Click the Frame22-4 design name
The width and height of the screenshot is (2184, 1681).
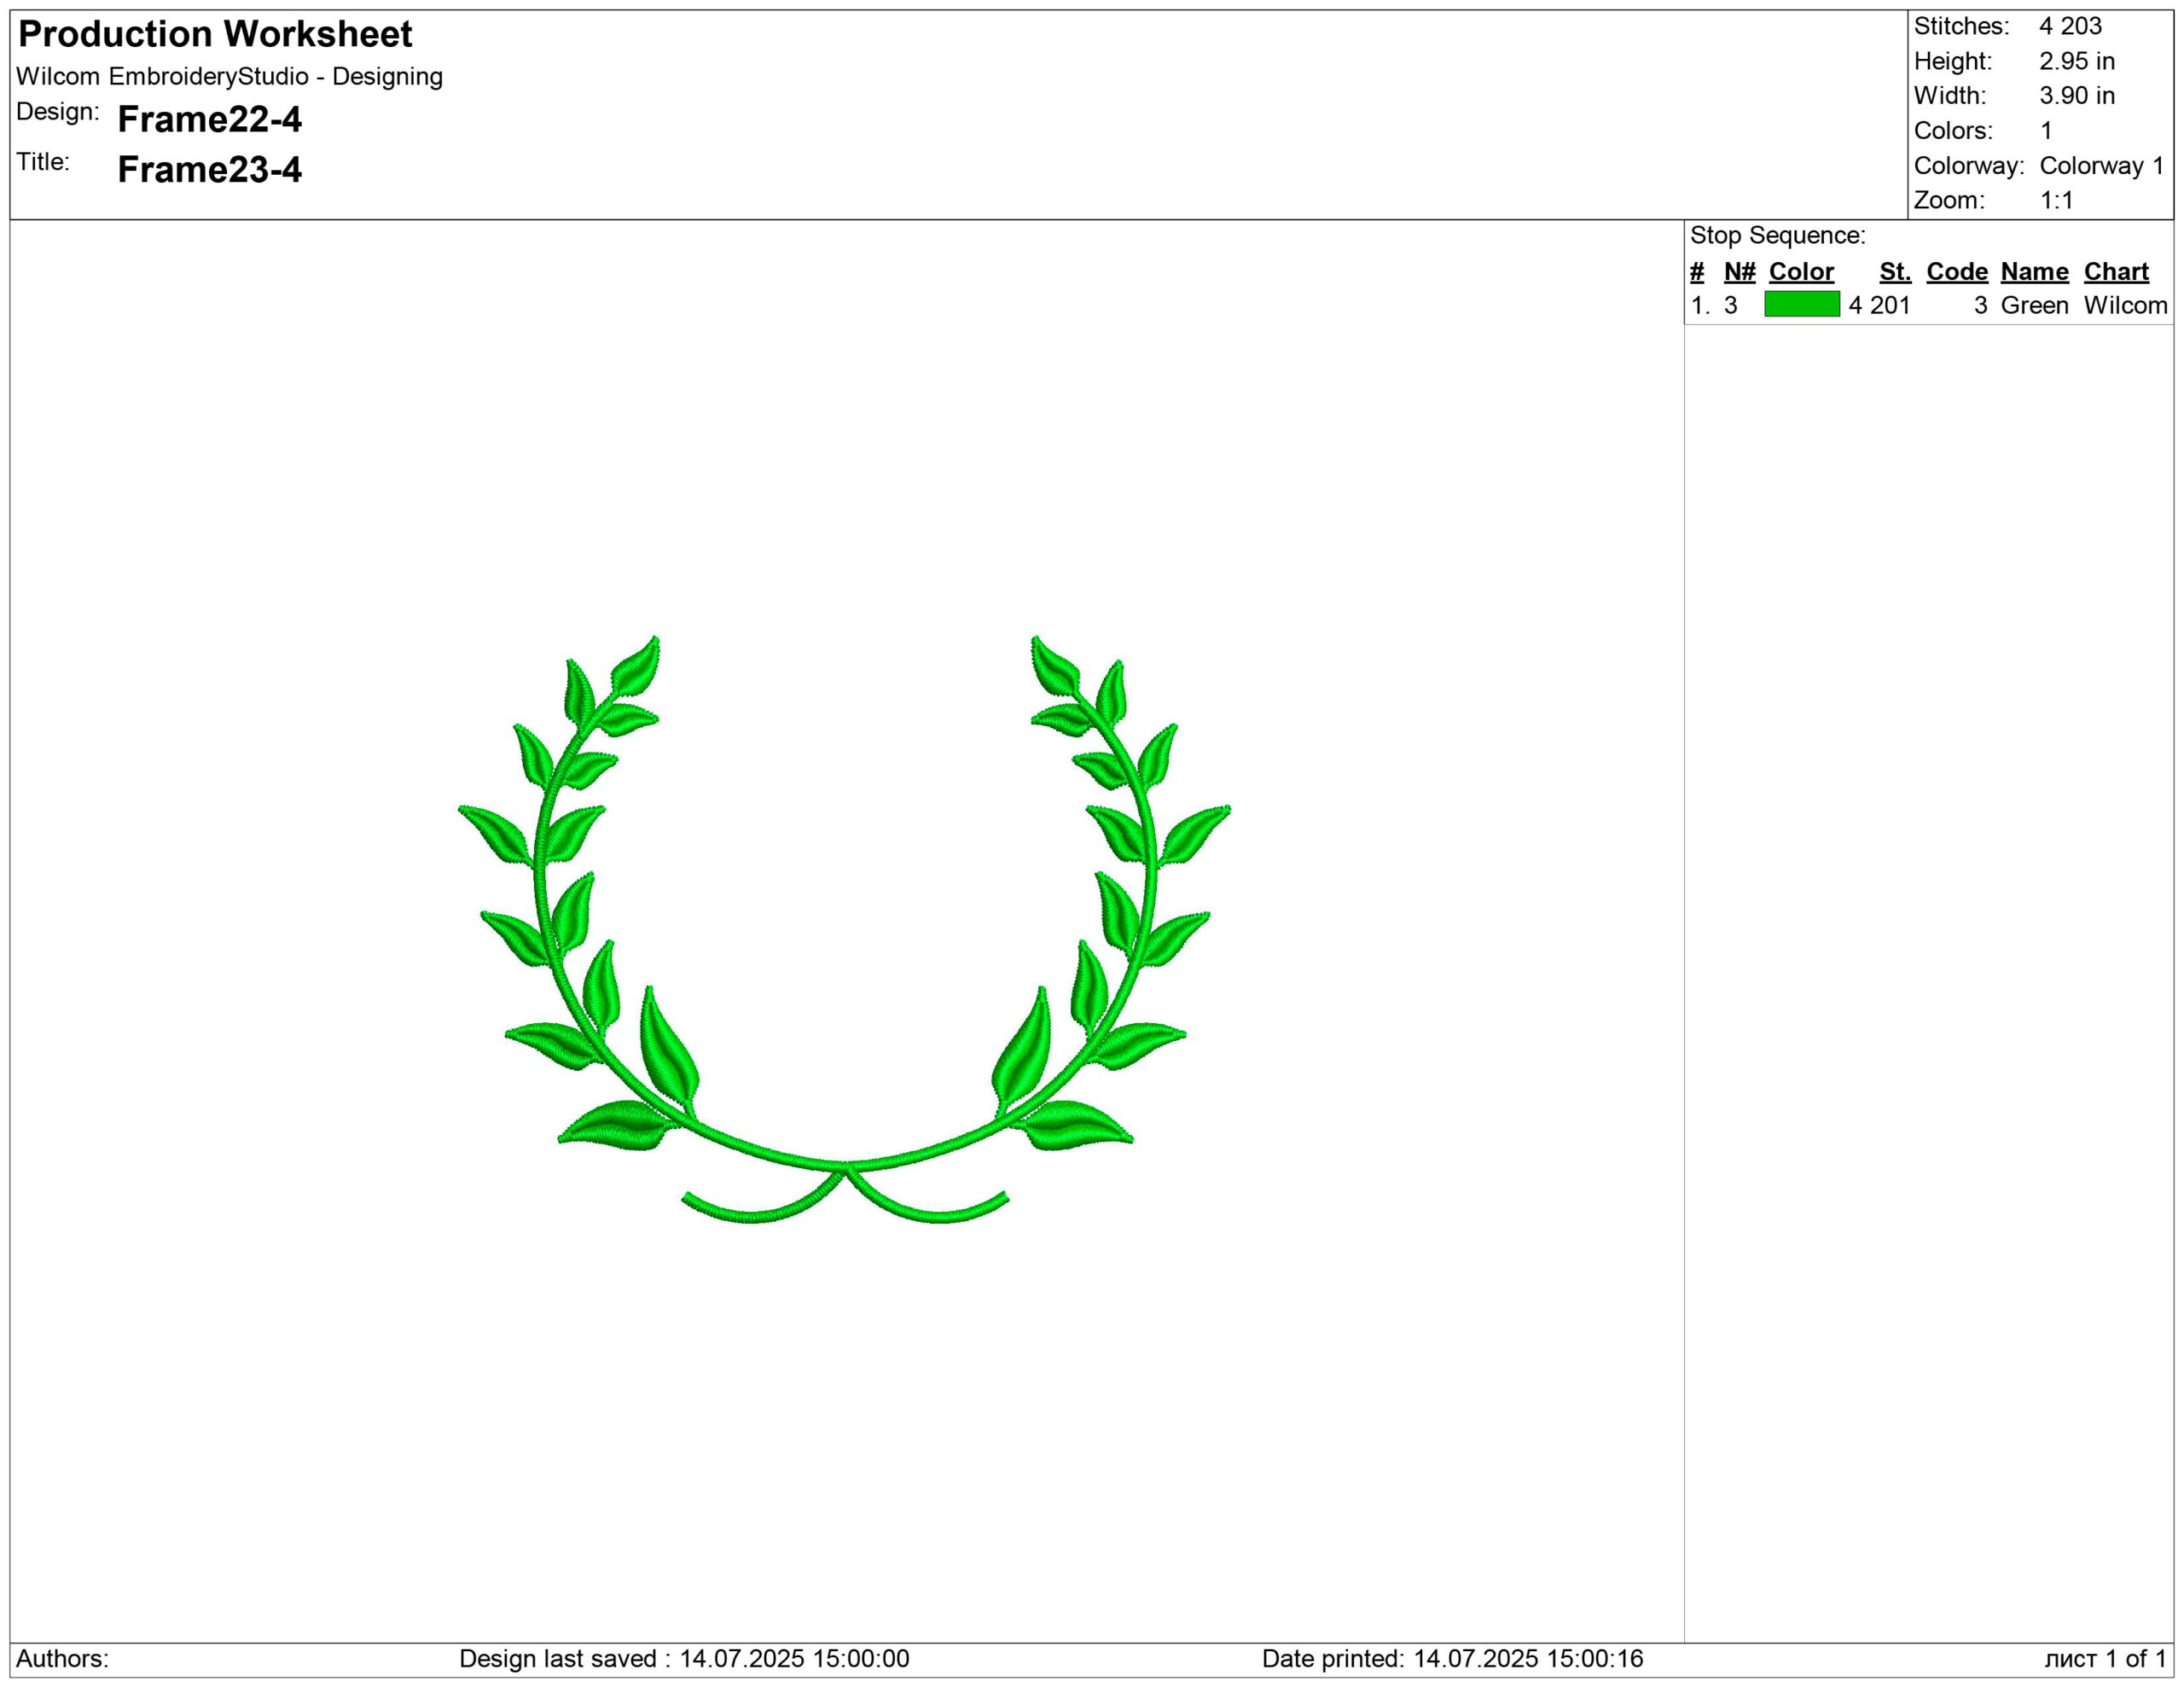(209, 119)
